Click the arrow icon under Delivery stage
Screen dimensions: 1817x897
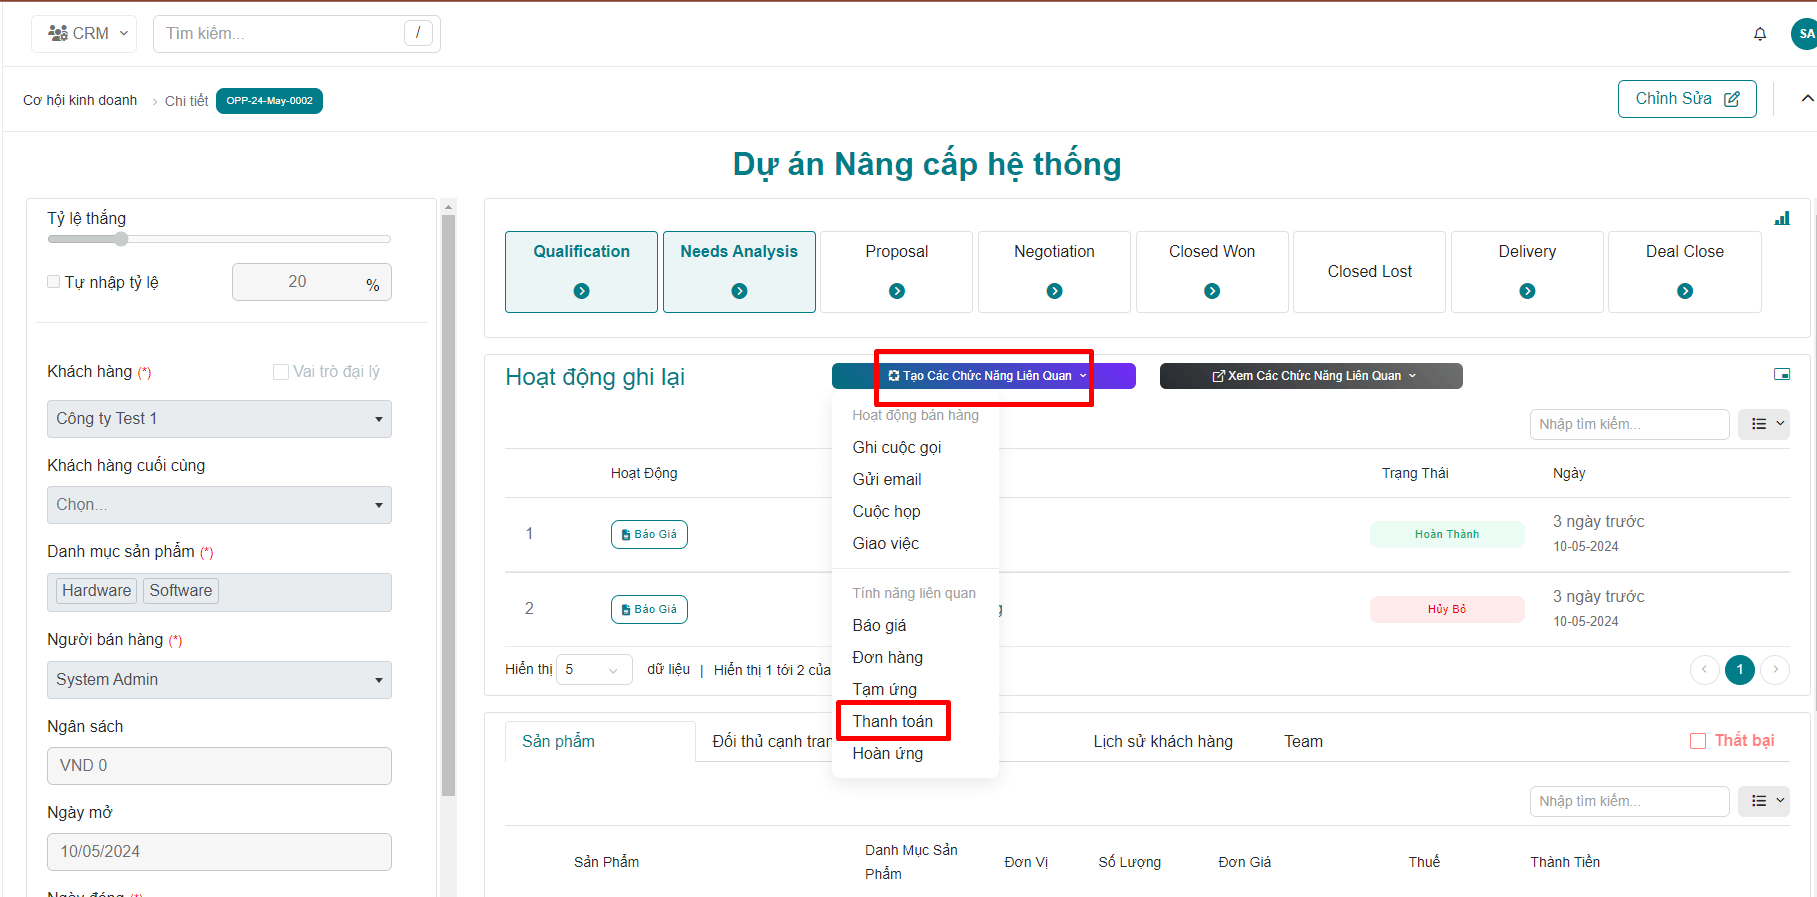[1527, 291]
